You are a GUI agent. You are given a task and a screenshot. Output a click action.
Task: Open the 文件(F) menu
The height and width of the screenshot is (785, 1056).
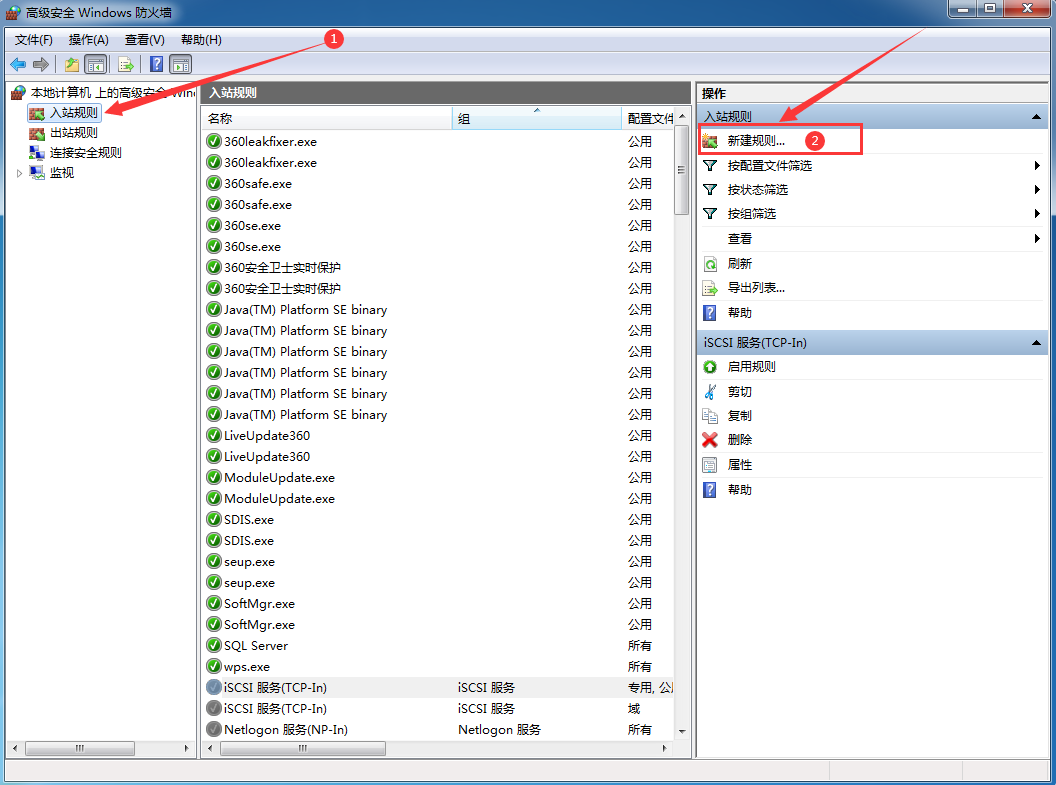34,40
